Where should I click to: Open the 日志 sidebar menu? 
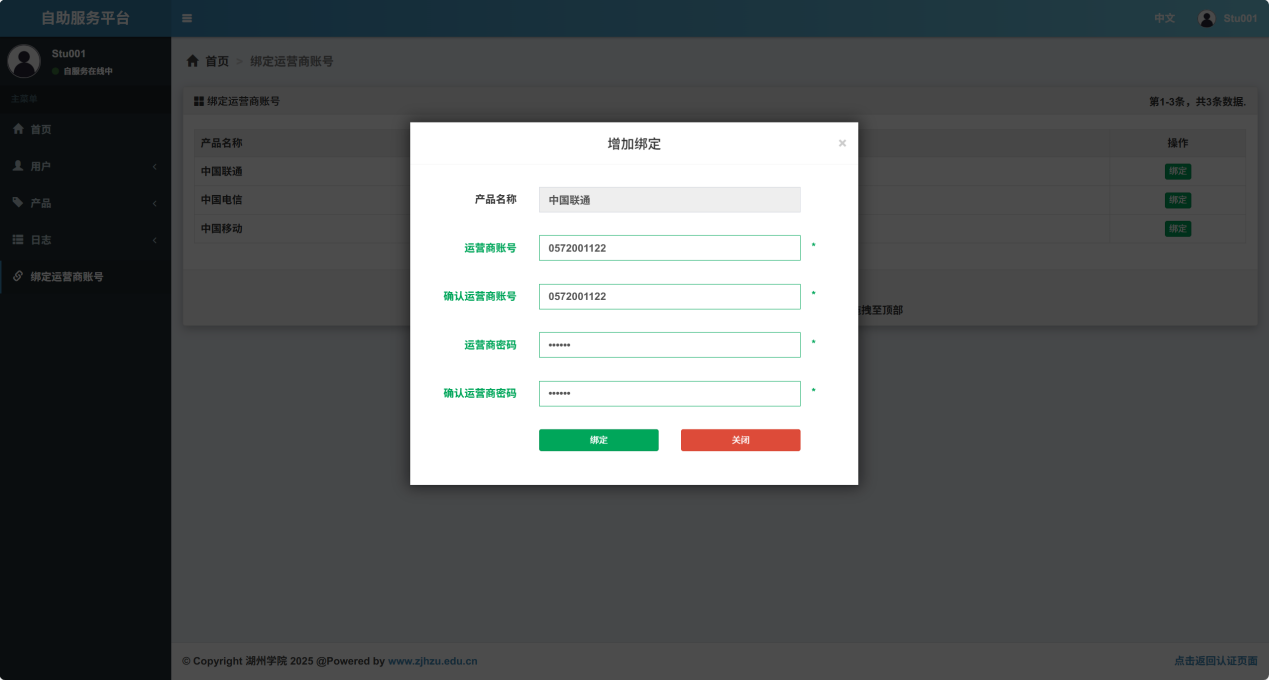click(x=85, y=240)
